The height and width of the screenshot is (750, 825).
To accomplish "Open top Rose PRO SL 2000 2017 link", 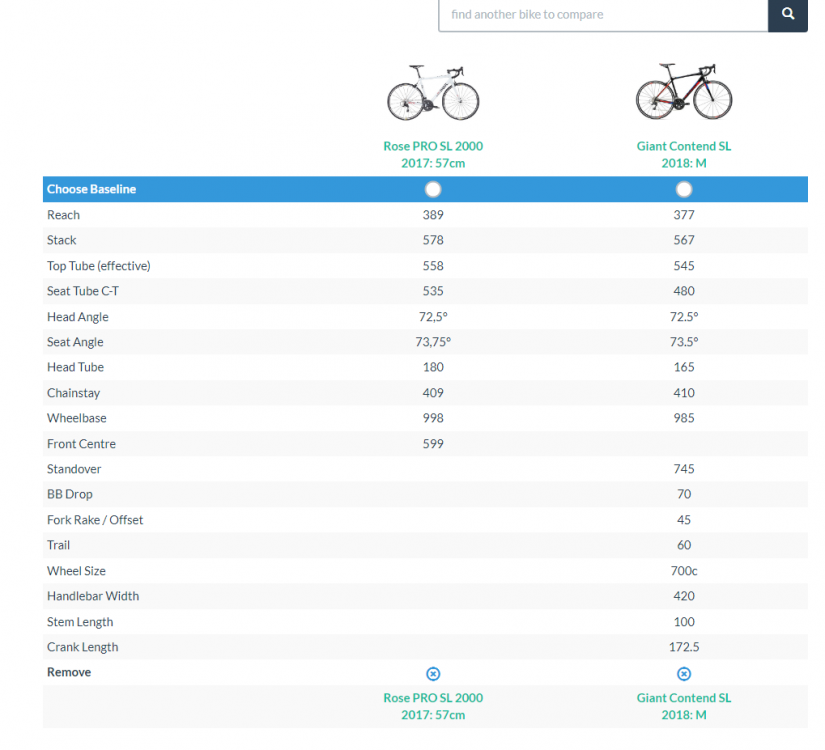I will (433, 154).
